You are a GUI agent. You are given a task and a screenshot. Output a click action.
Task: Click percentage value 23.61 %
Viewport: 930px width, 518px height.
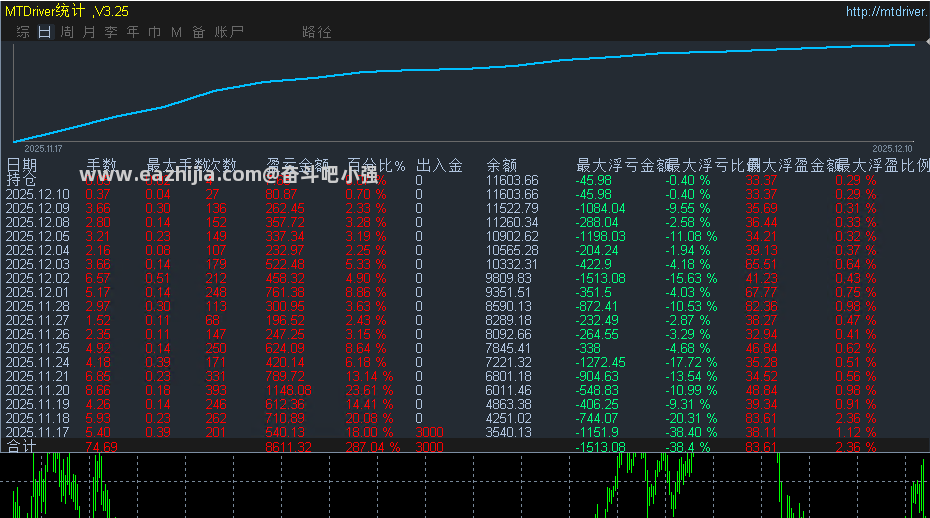369,390
